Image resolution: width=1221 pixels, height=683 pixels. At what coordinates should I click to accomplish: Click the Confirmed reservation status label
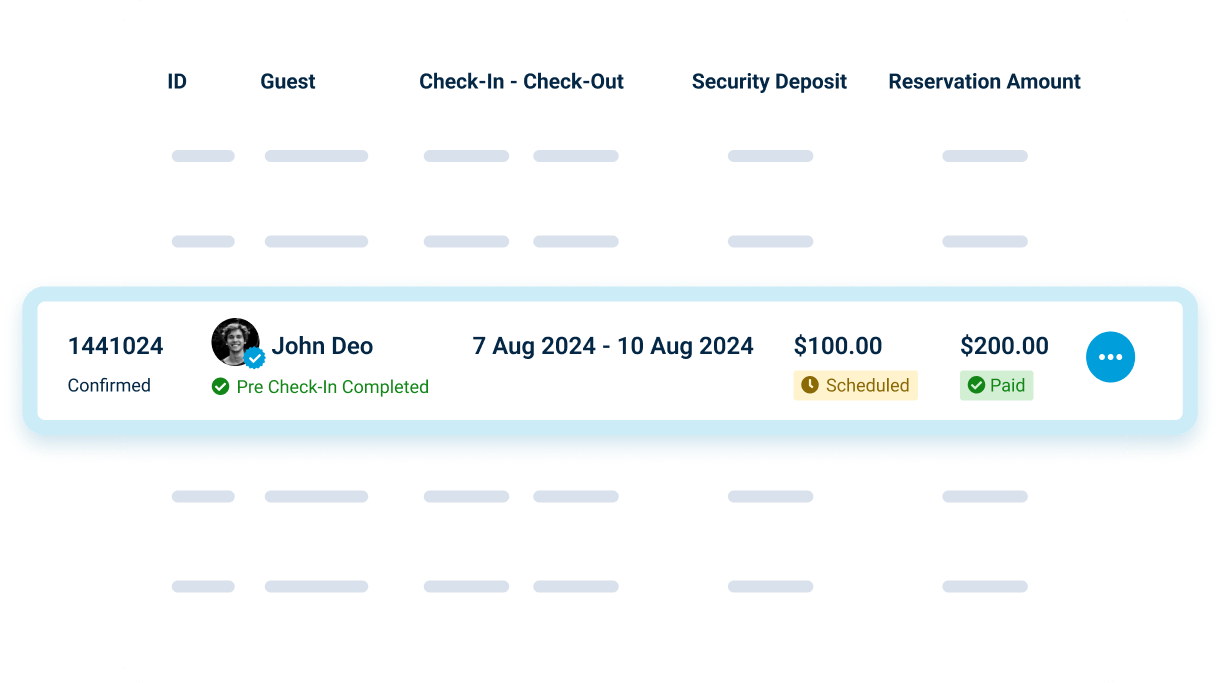pos(109,385)
